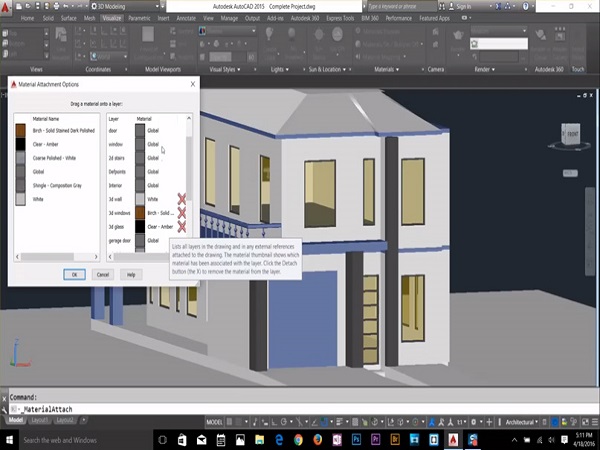
Task: Click the MODEL space button in status bar
Action: point(214,422)
